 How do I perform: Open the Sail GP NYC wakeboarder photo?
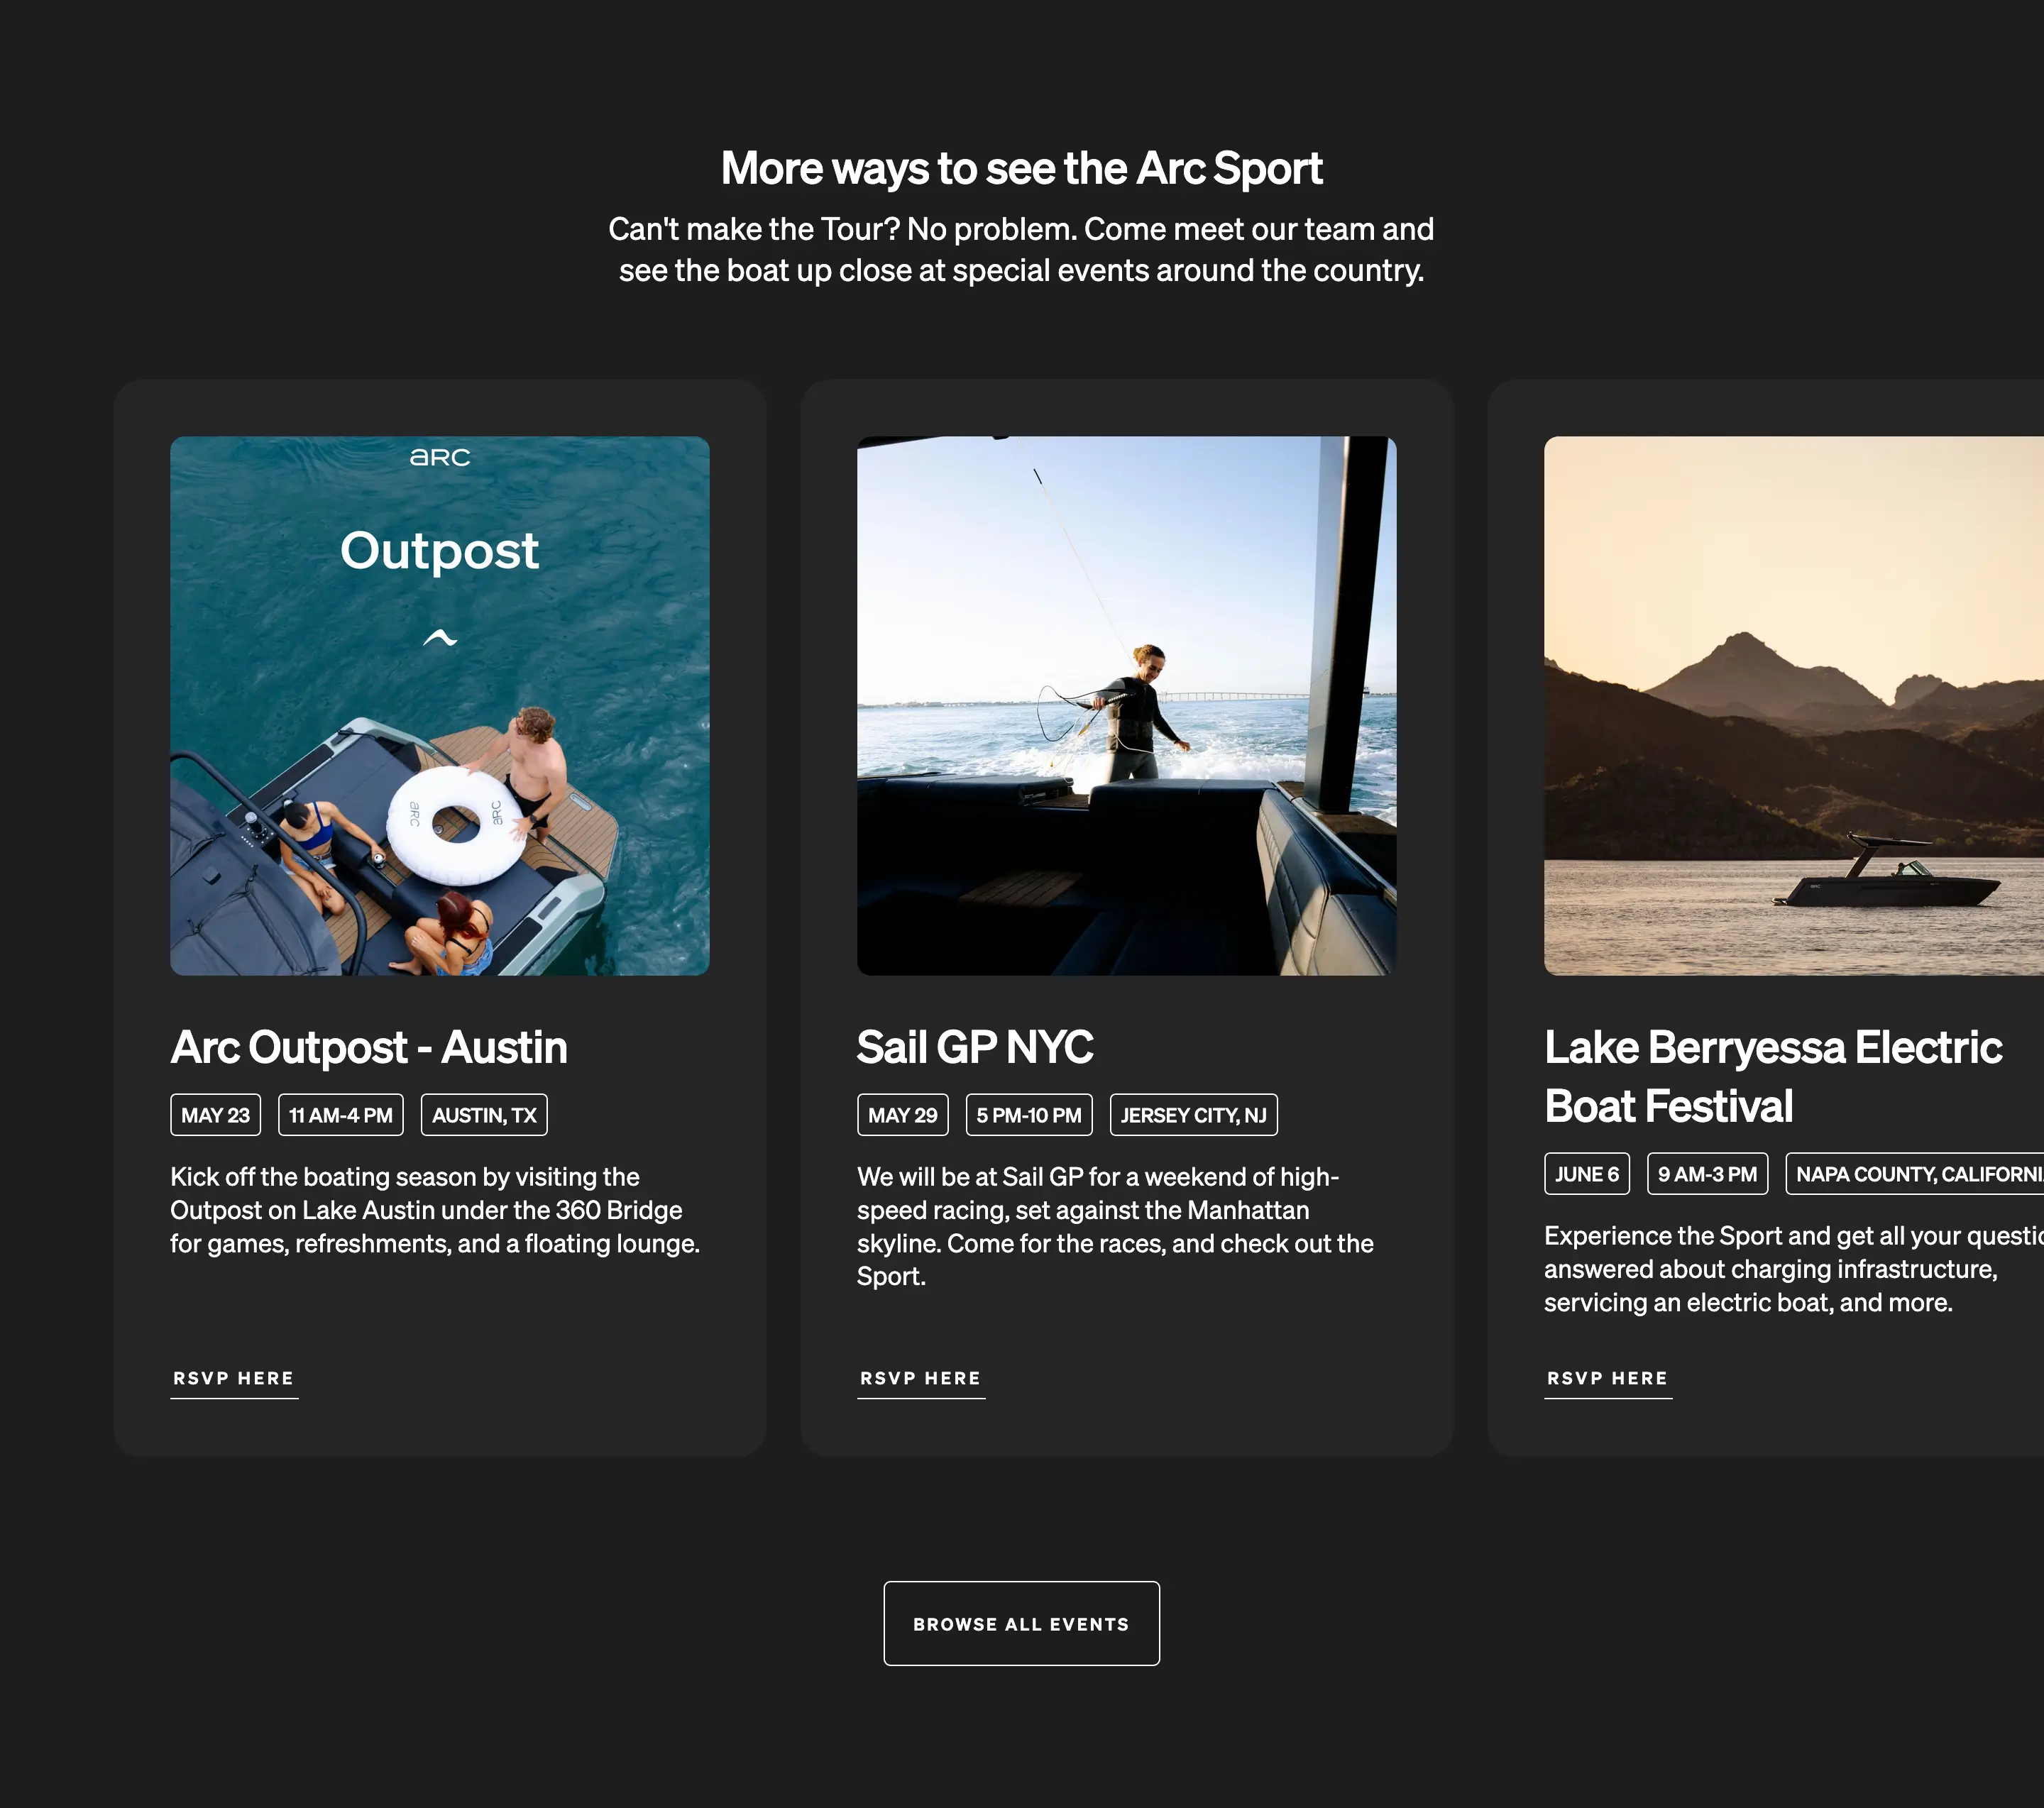1126,705
